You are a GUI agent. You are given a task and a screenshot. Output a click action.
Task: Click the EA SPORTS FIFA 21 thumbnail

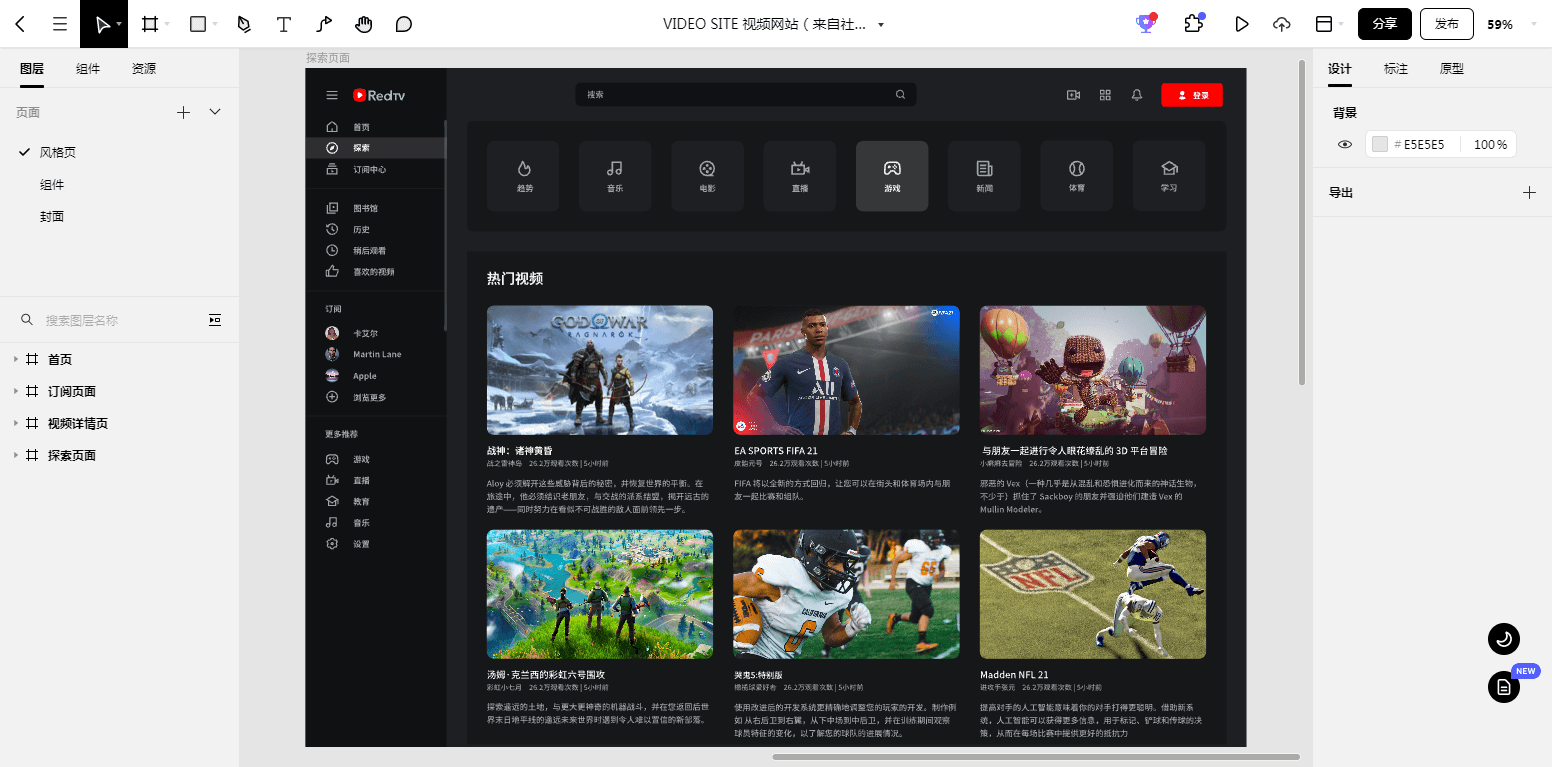(846, 370)
